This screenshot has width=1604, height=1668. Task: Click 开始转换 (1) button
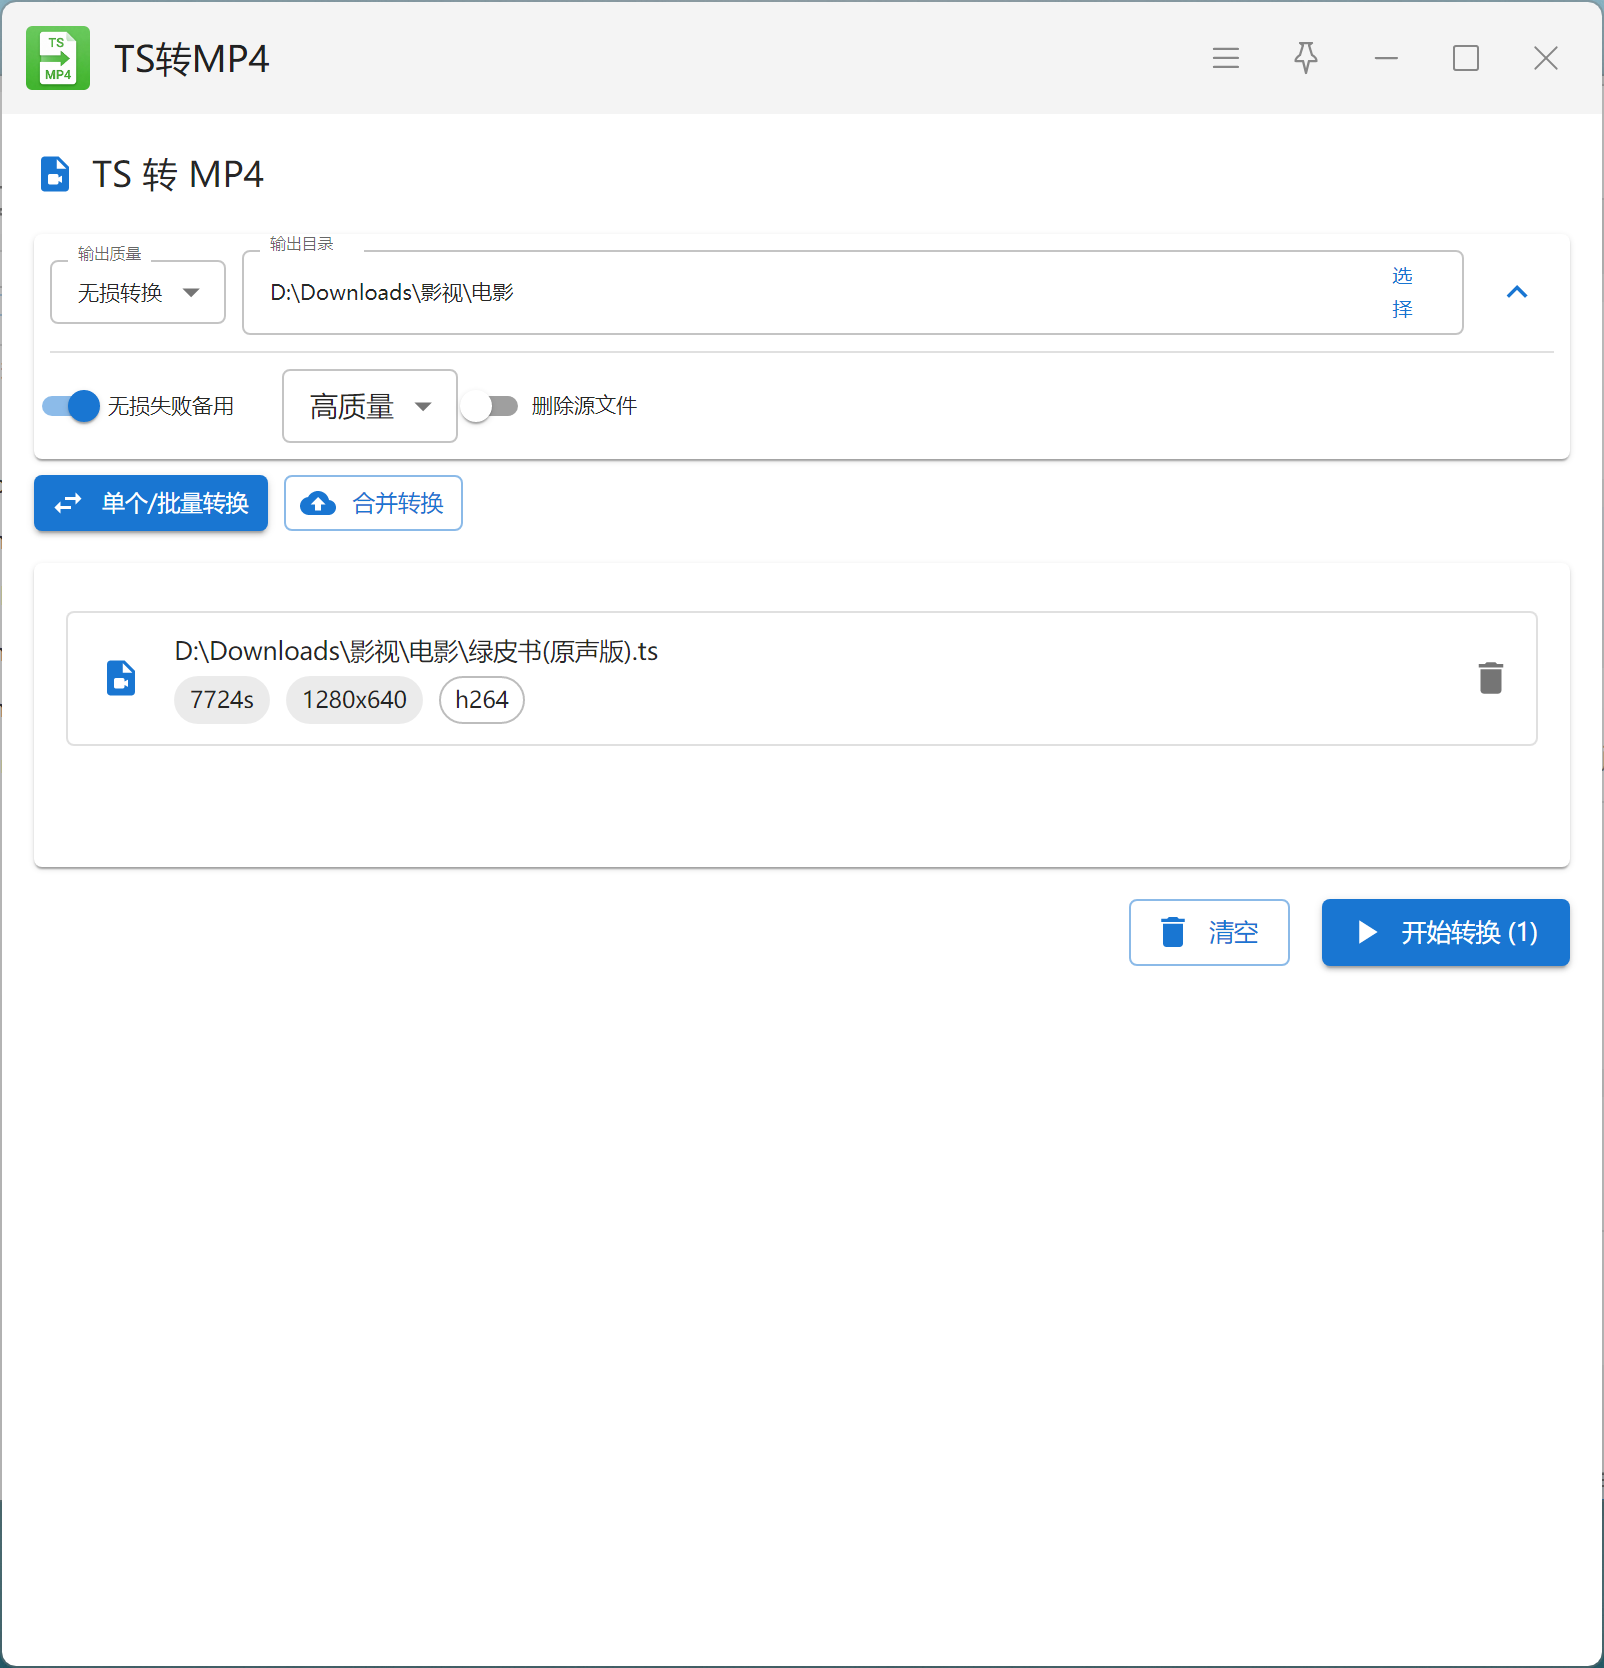coord(1445,932)
